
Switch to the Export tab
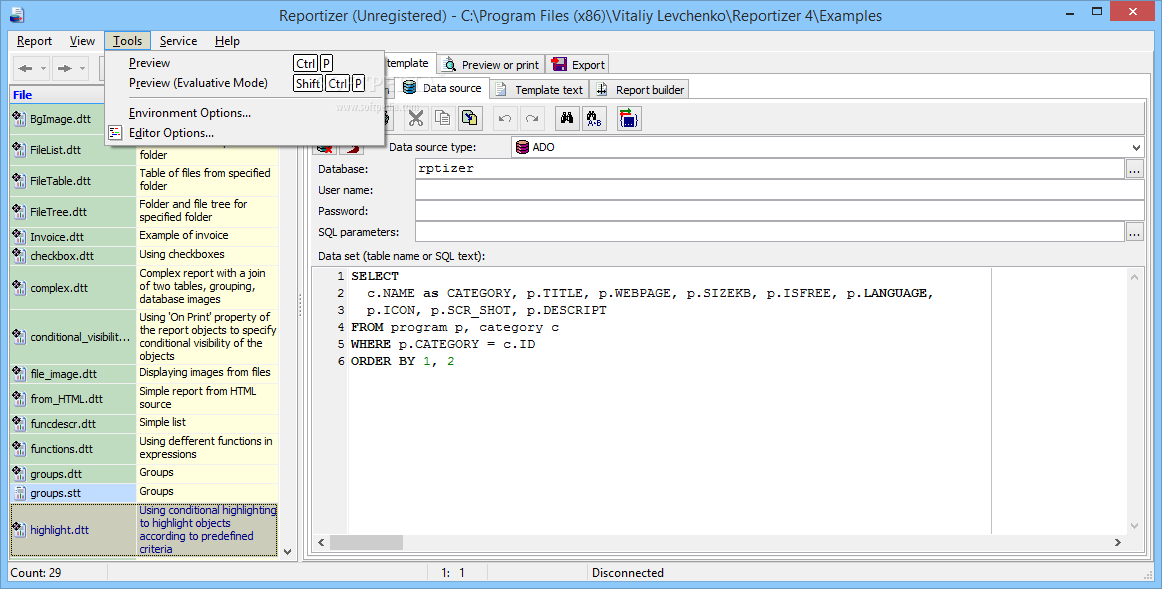[578, 64]
